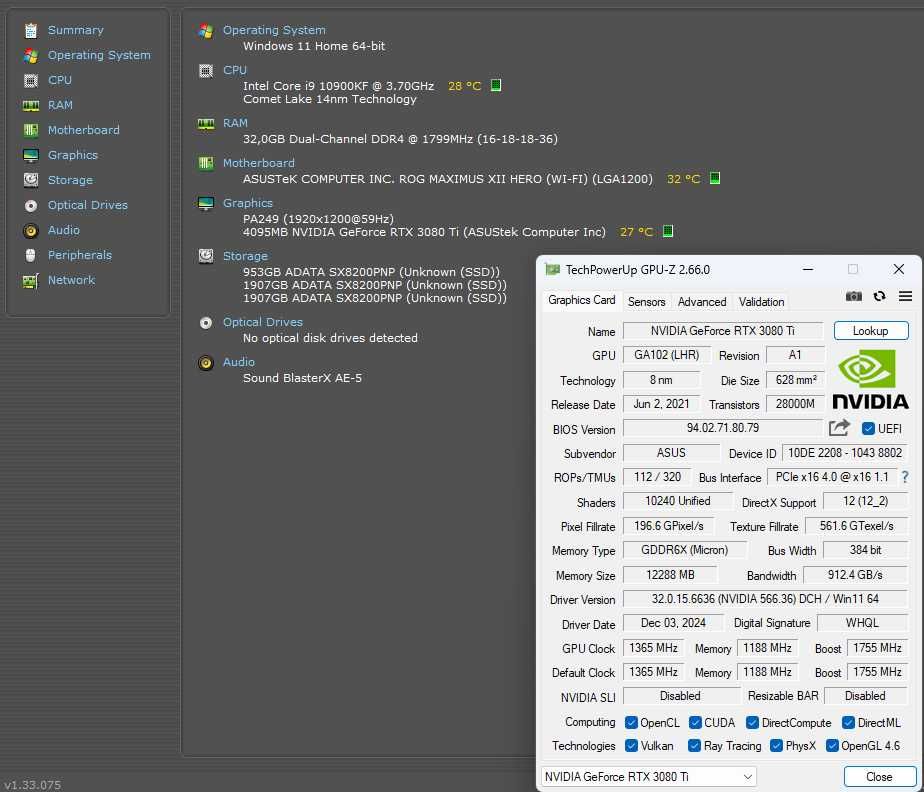
Task: Click the green motherboard temperature indicator icon
Action: coord(715,178)
